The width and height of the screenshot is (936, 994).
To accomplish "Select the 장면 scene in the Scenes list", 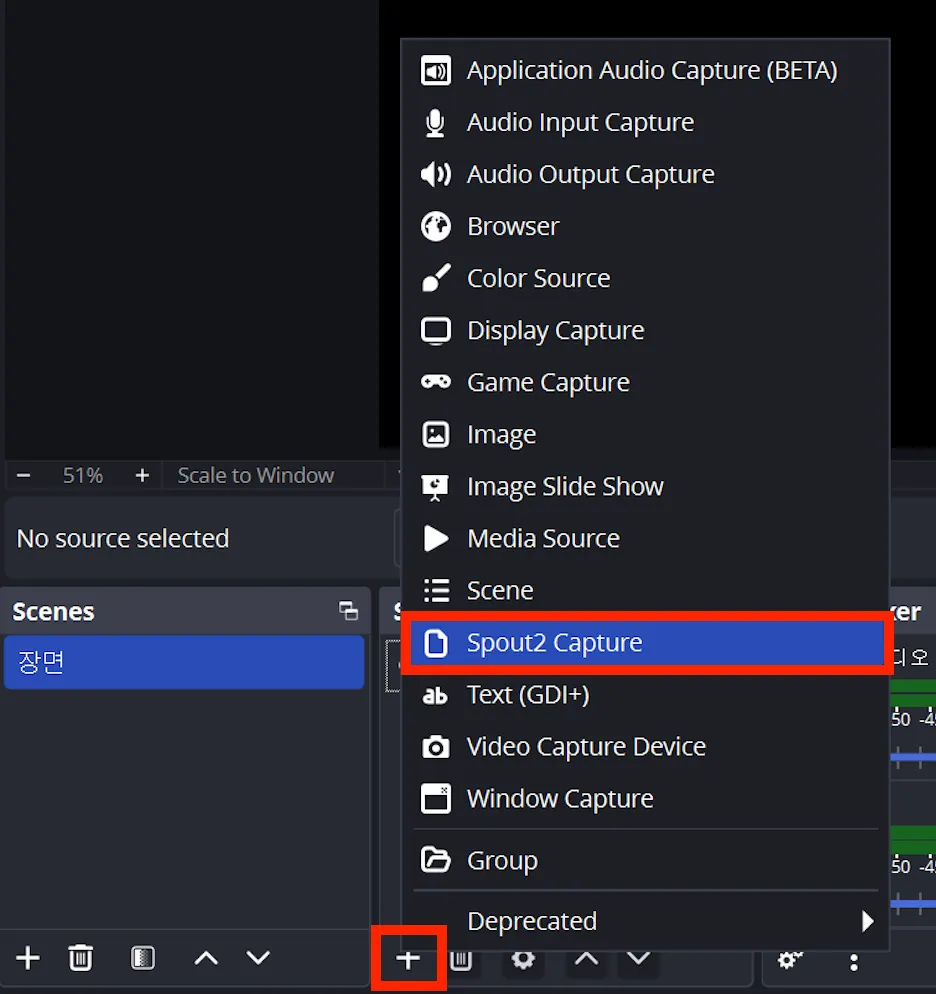I will tap(185, 662).
